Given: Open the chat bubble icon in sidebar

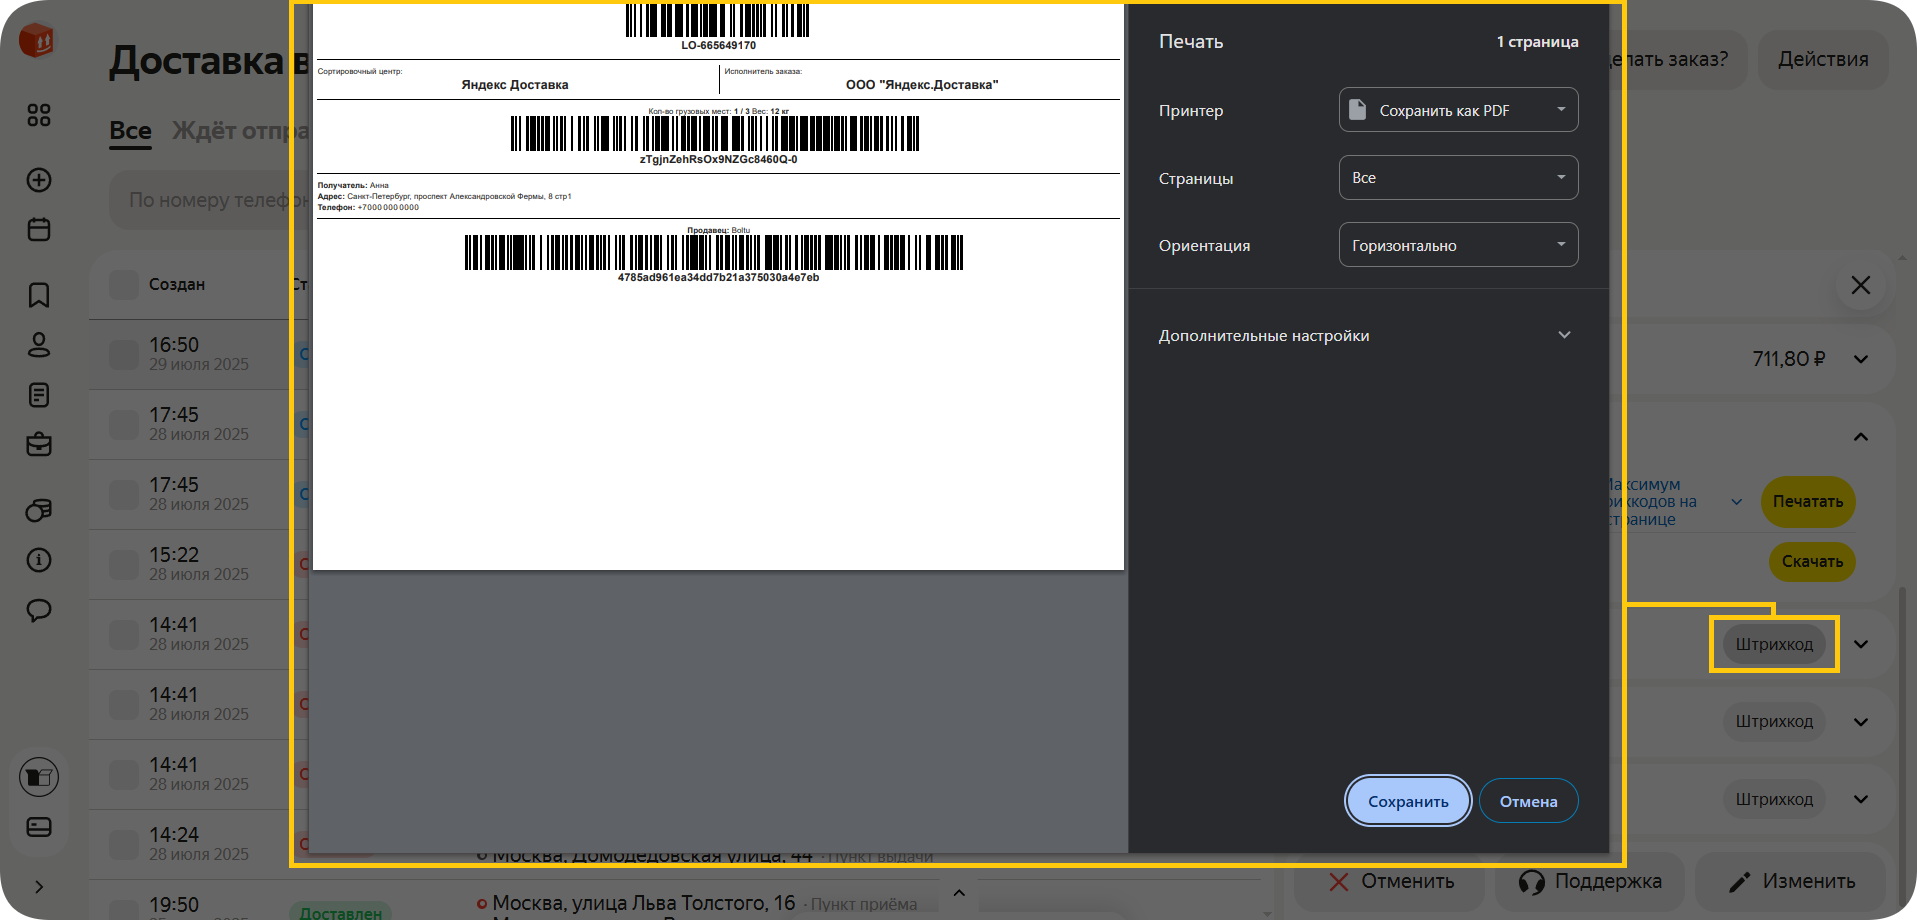Looking at the screenshot, I should coord(39,610).
